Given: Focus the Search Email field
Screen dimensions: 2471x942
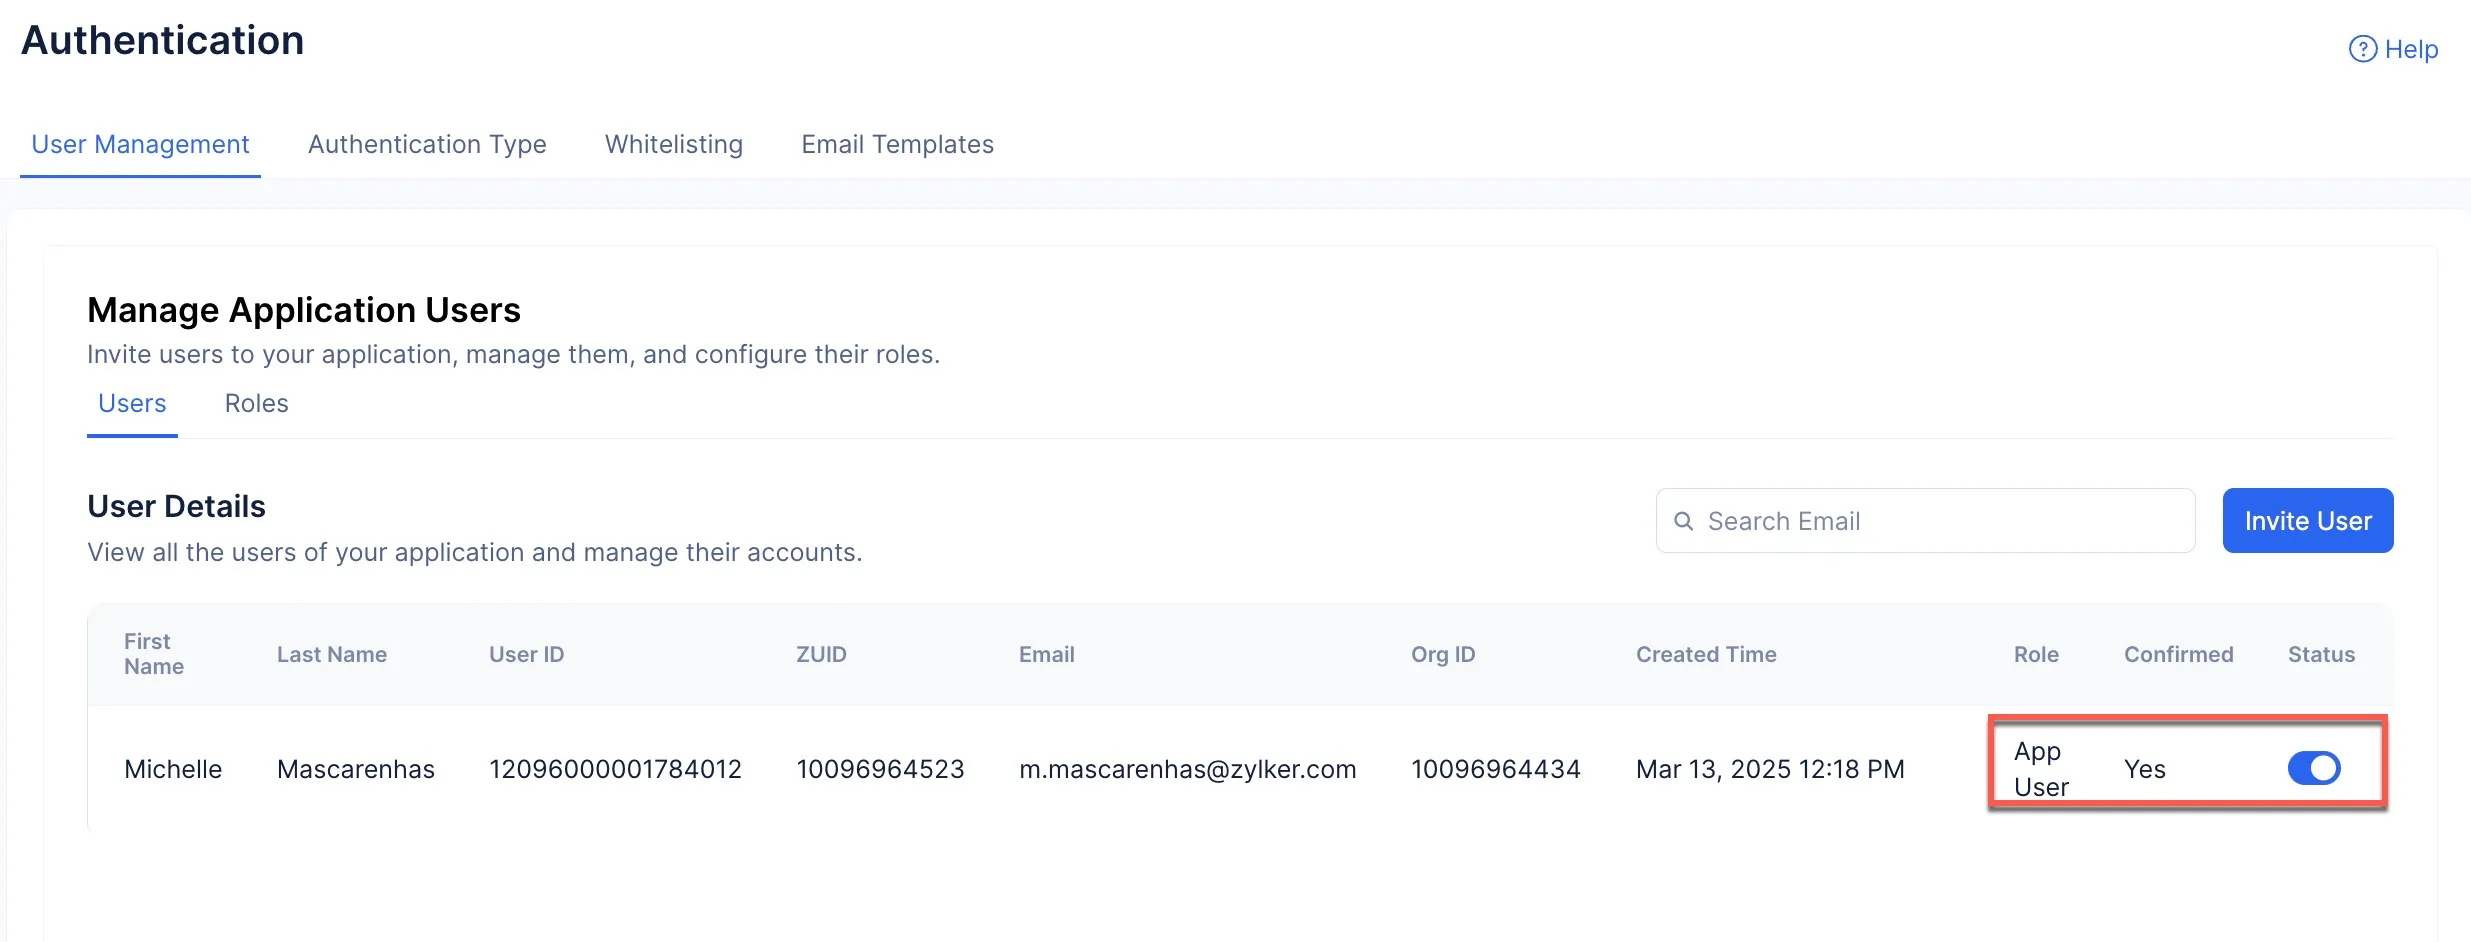Looking at the screenshot, I should coord(1926,521).
